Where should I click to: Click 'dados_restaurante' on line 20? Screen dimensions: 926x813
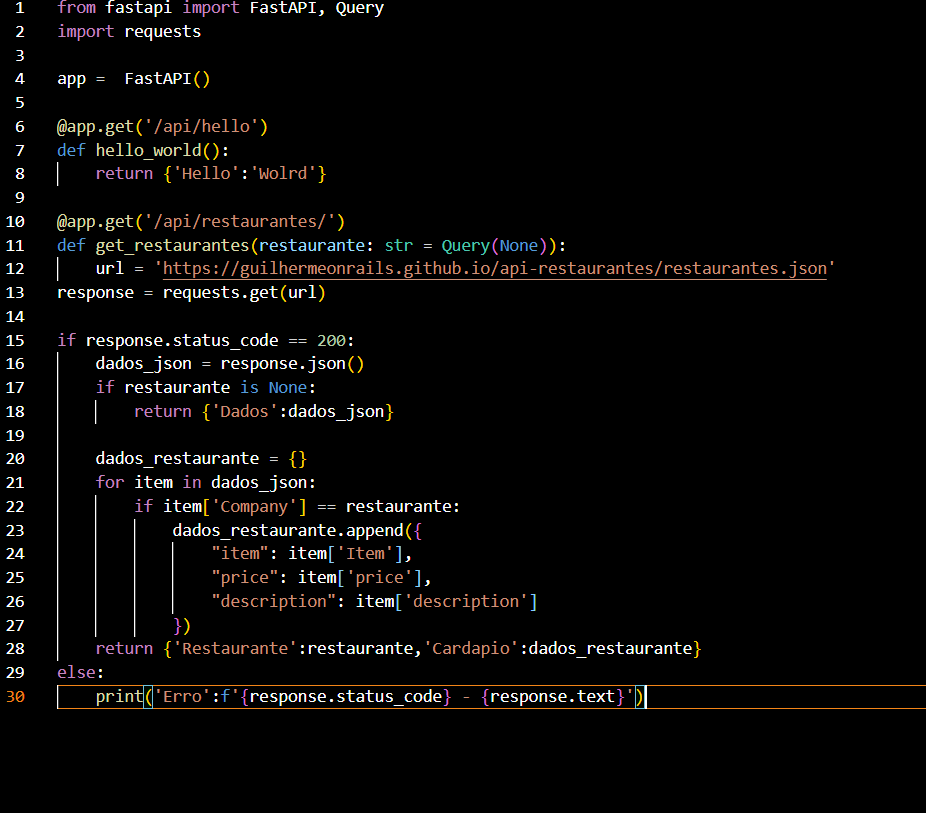click(x=177, y=459)
